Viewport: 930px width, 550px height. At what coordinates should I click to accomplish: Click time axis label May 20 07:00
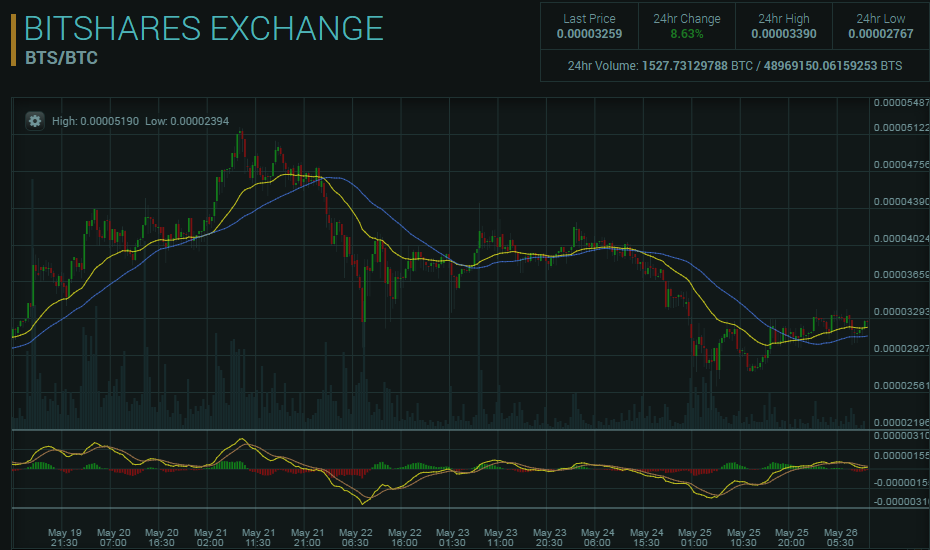point(113,538)
